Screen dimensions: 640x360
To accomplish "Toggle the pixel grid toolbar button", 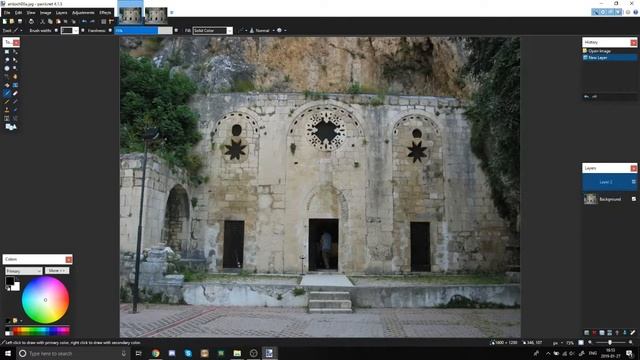I will [104, 21].
